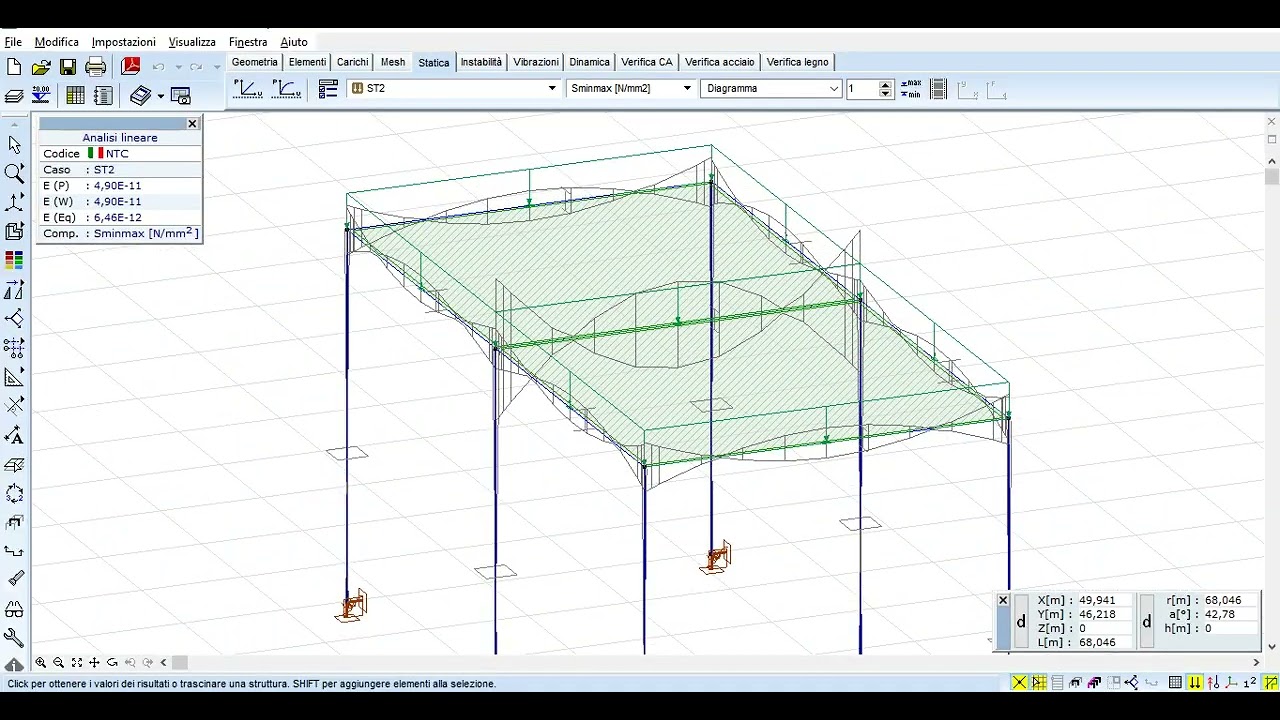Switch to the Instabilità tab
1280x720 pixels.
tap(481, 62)
